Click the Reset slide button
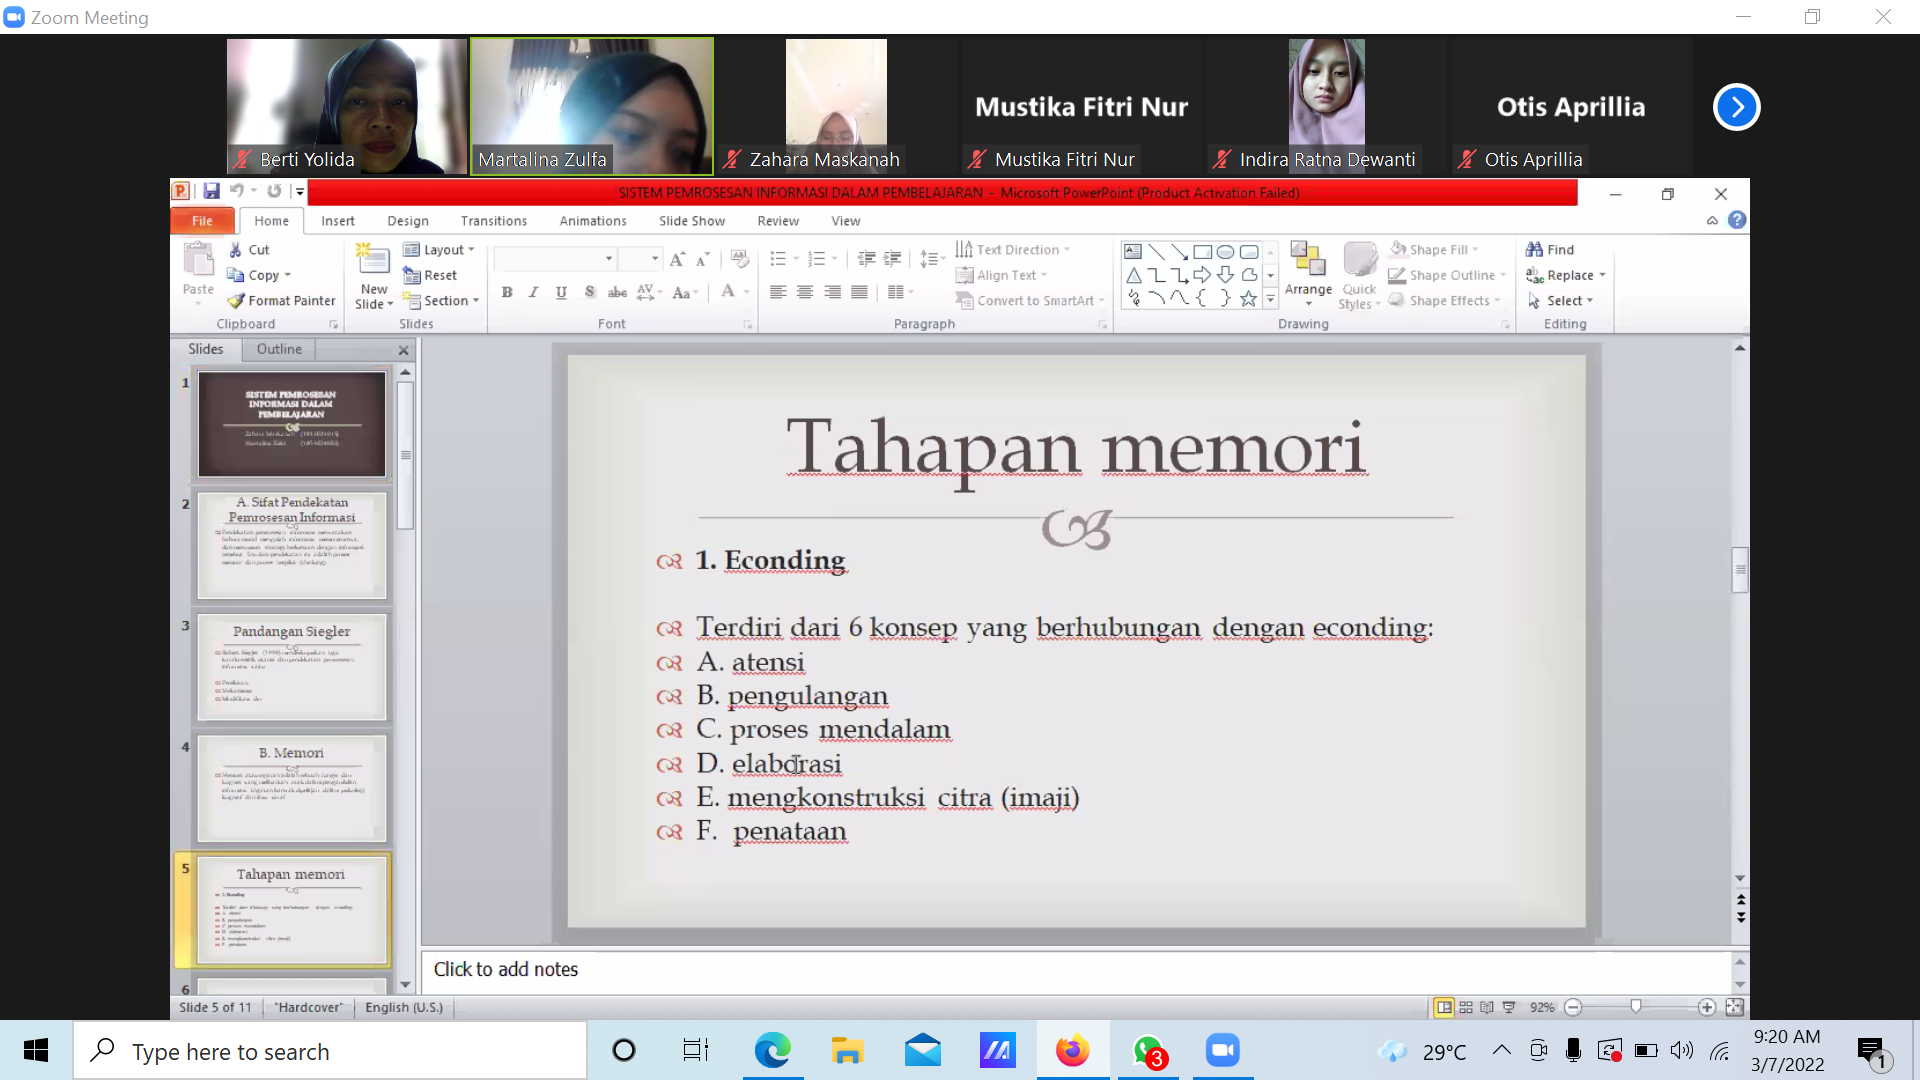The width and height of the screenshot is (1920, 1080). click(x=430, y=275)
